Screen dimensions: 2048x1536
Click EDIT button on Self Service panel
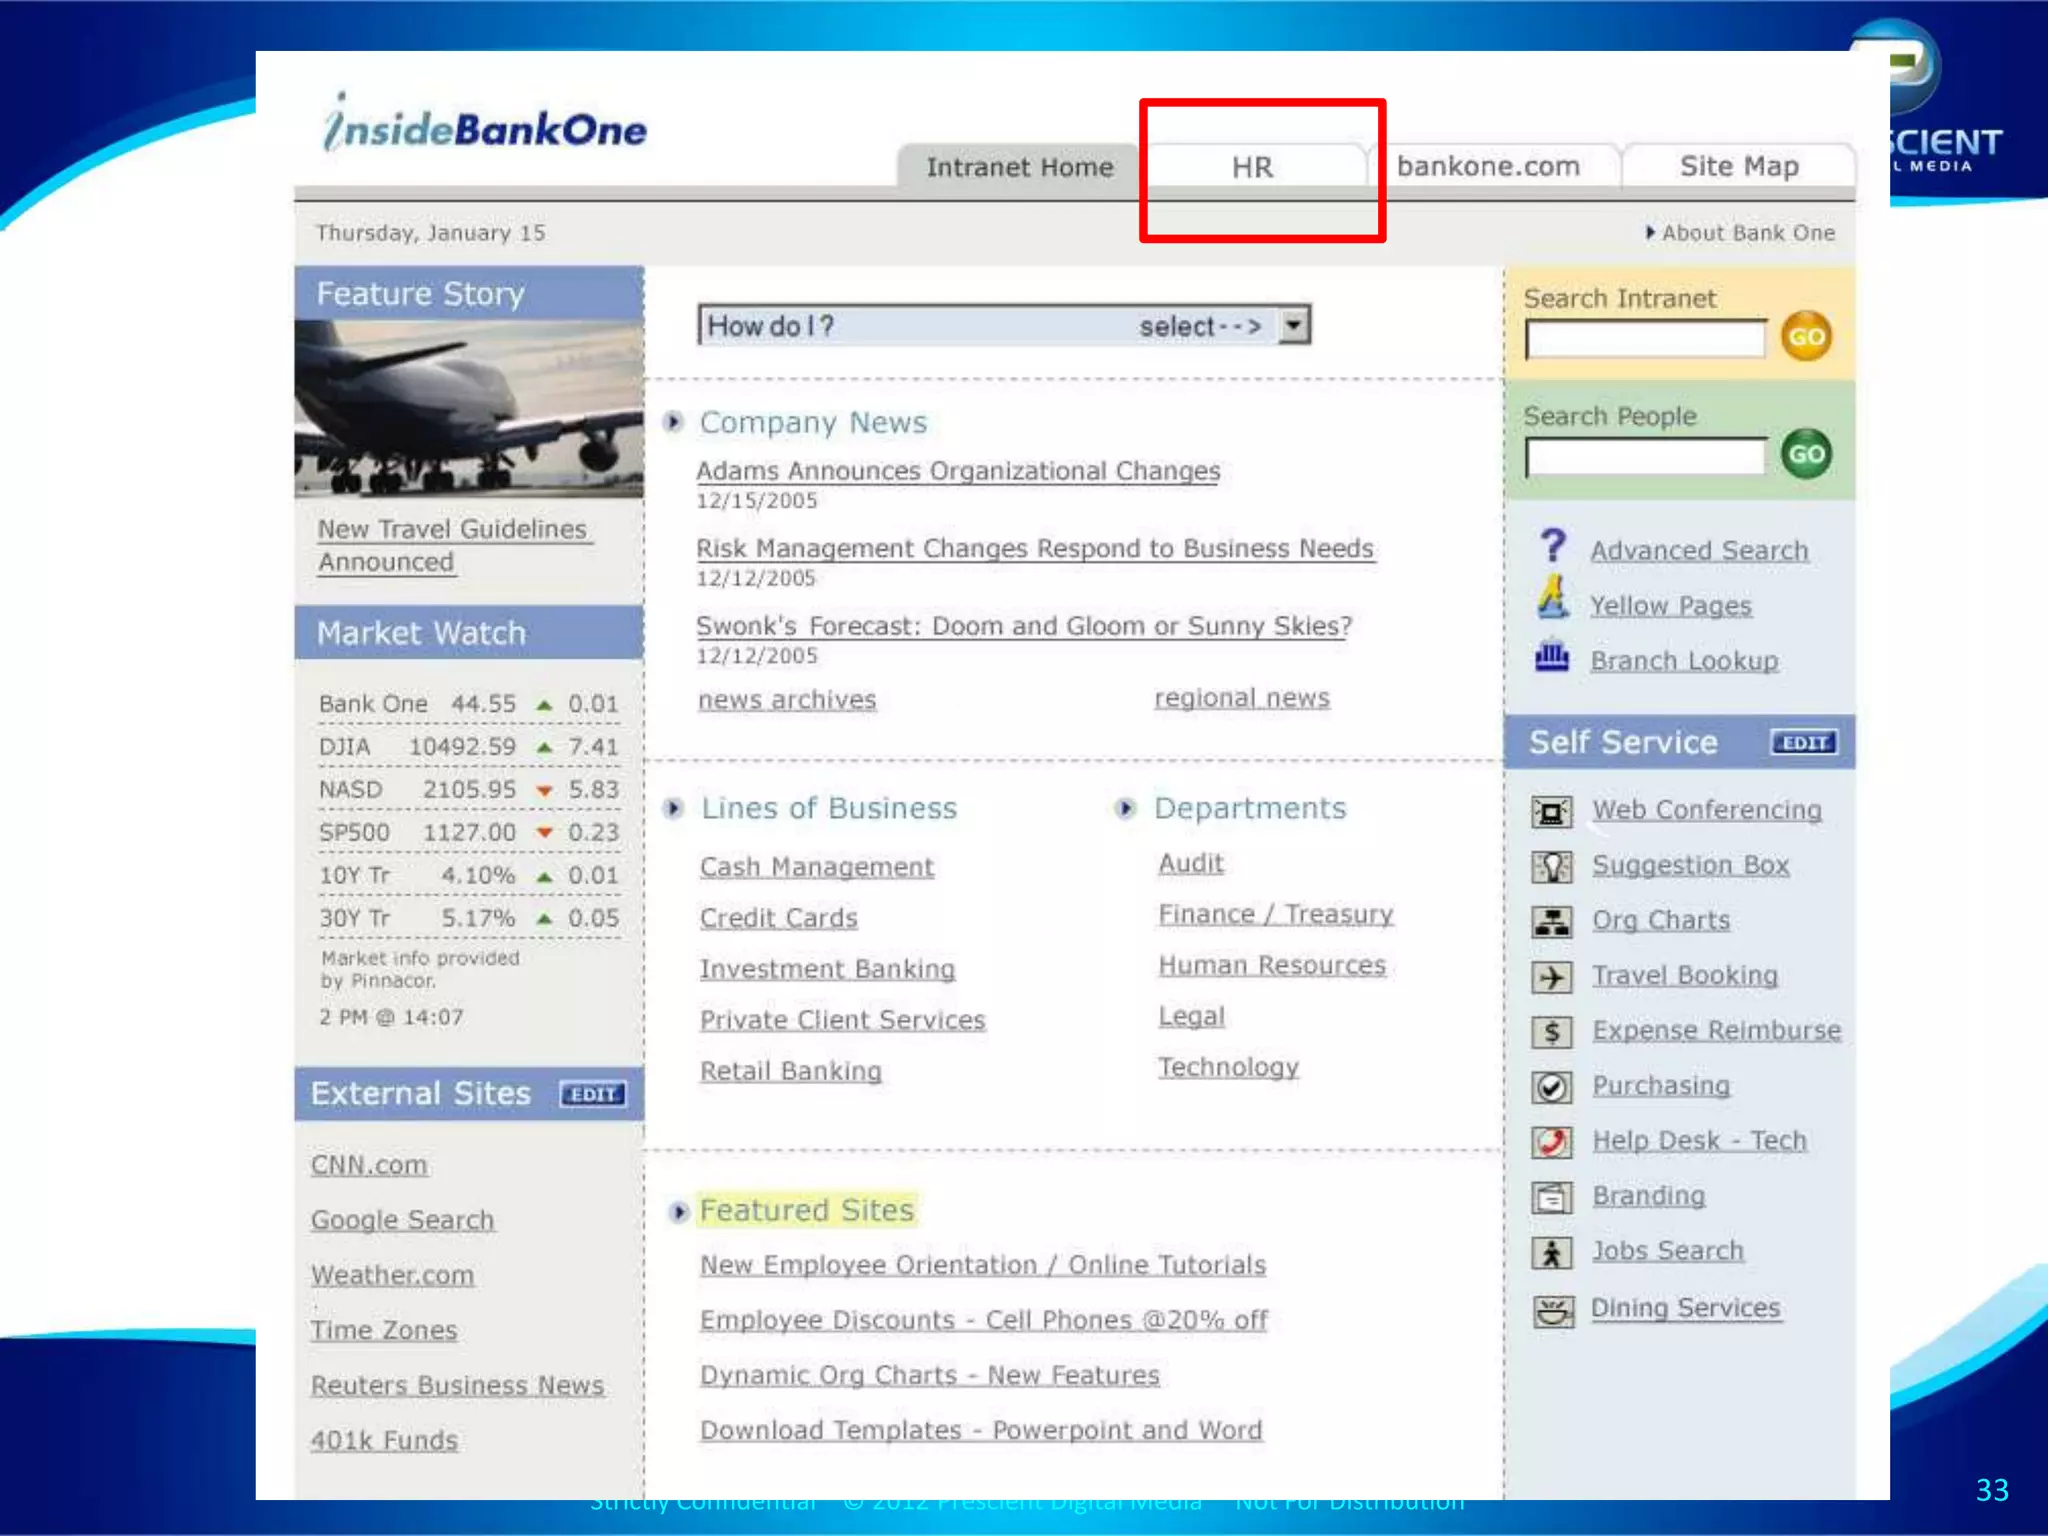point(1803,743)
